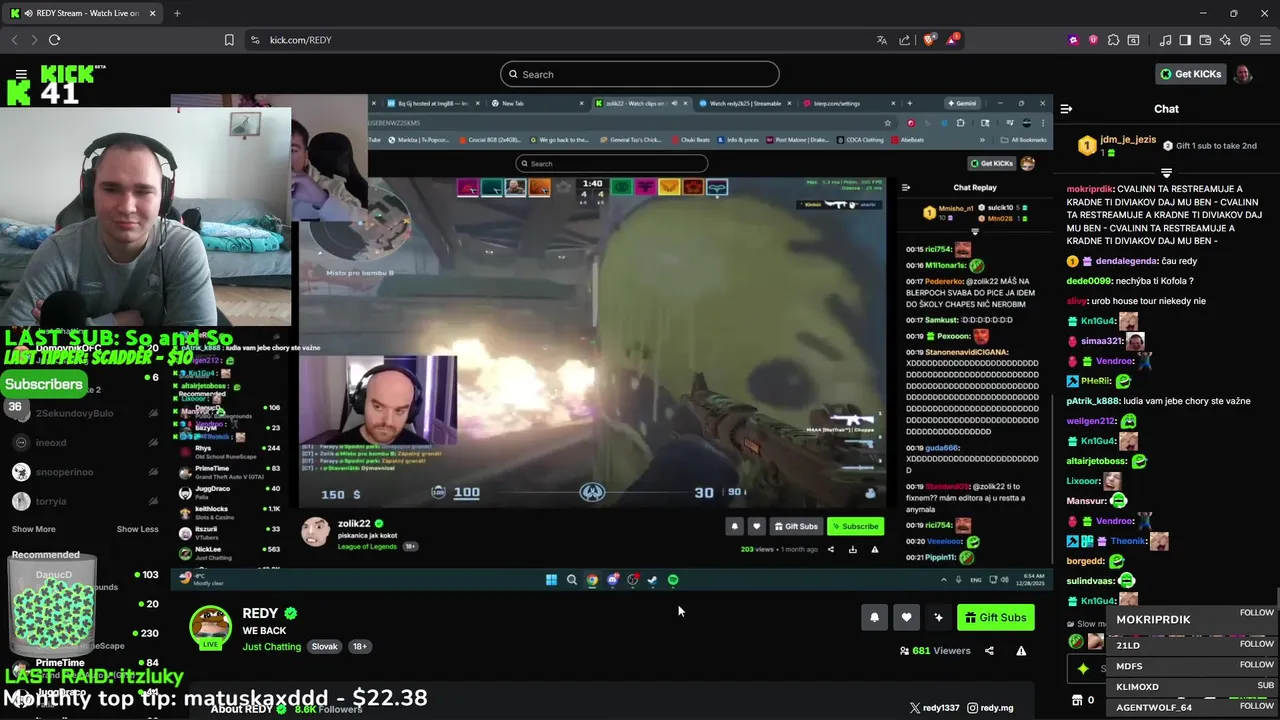Click Steam icon in streamed taskbar

click(652, 580)
